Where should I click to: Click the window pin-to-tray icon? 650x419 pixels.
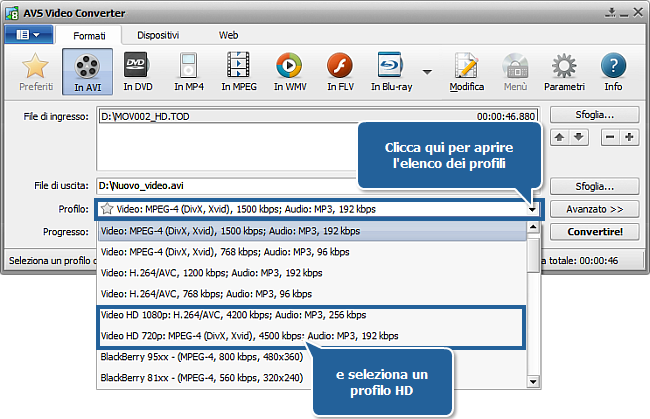click(610, 13)
